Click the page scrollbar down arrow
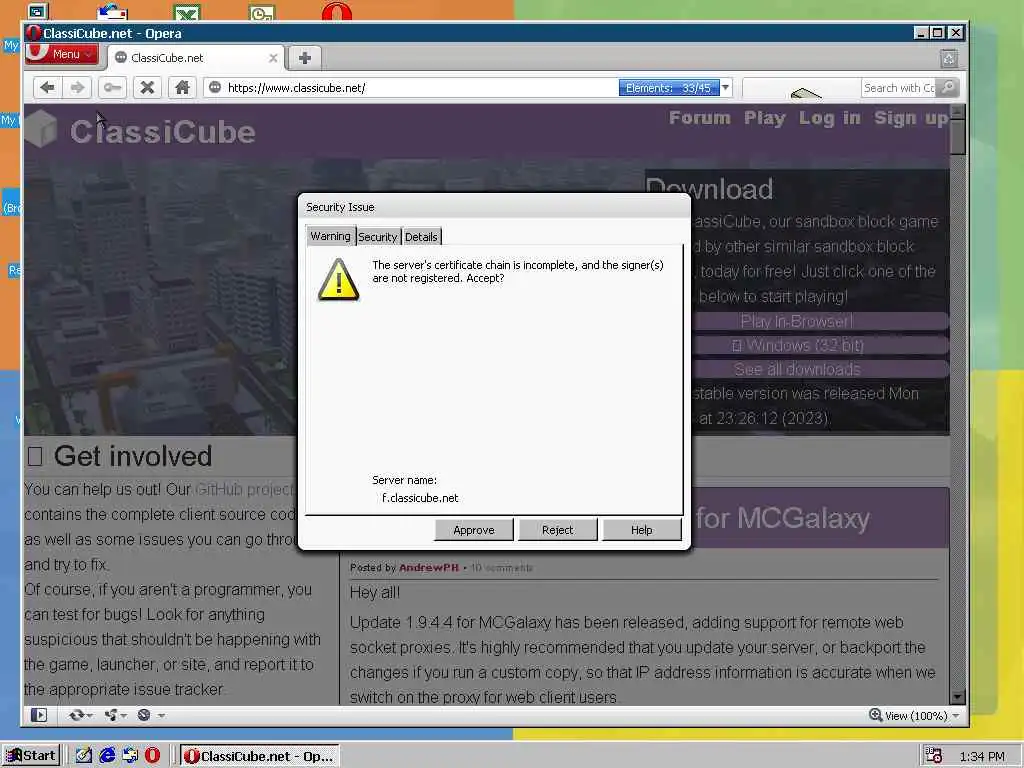 [x=957, y=697]
